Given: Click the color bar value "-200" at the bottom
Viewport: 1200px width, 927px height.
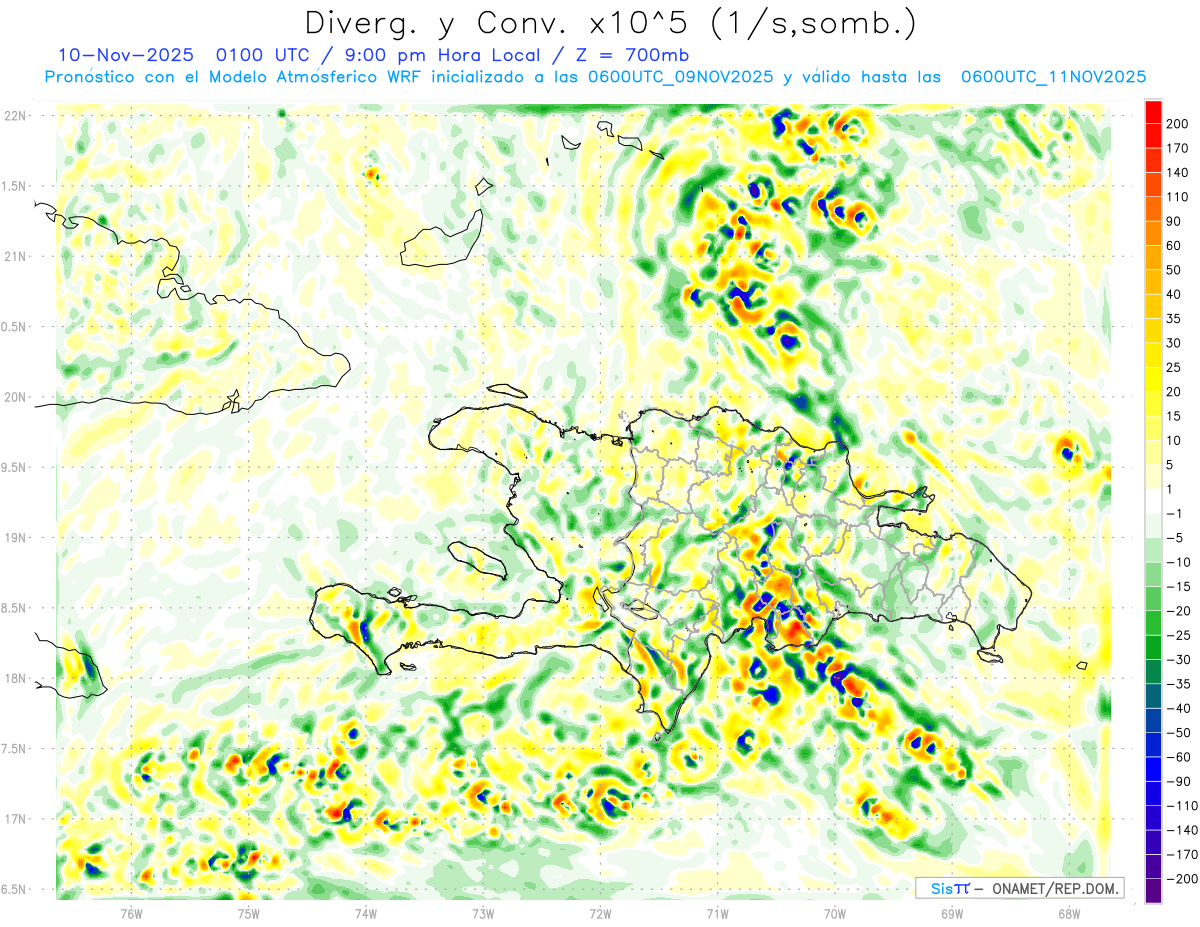Looking at the screenshot, I should pyautogui.click(x=1182, y=878).
